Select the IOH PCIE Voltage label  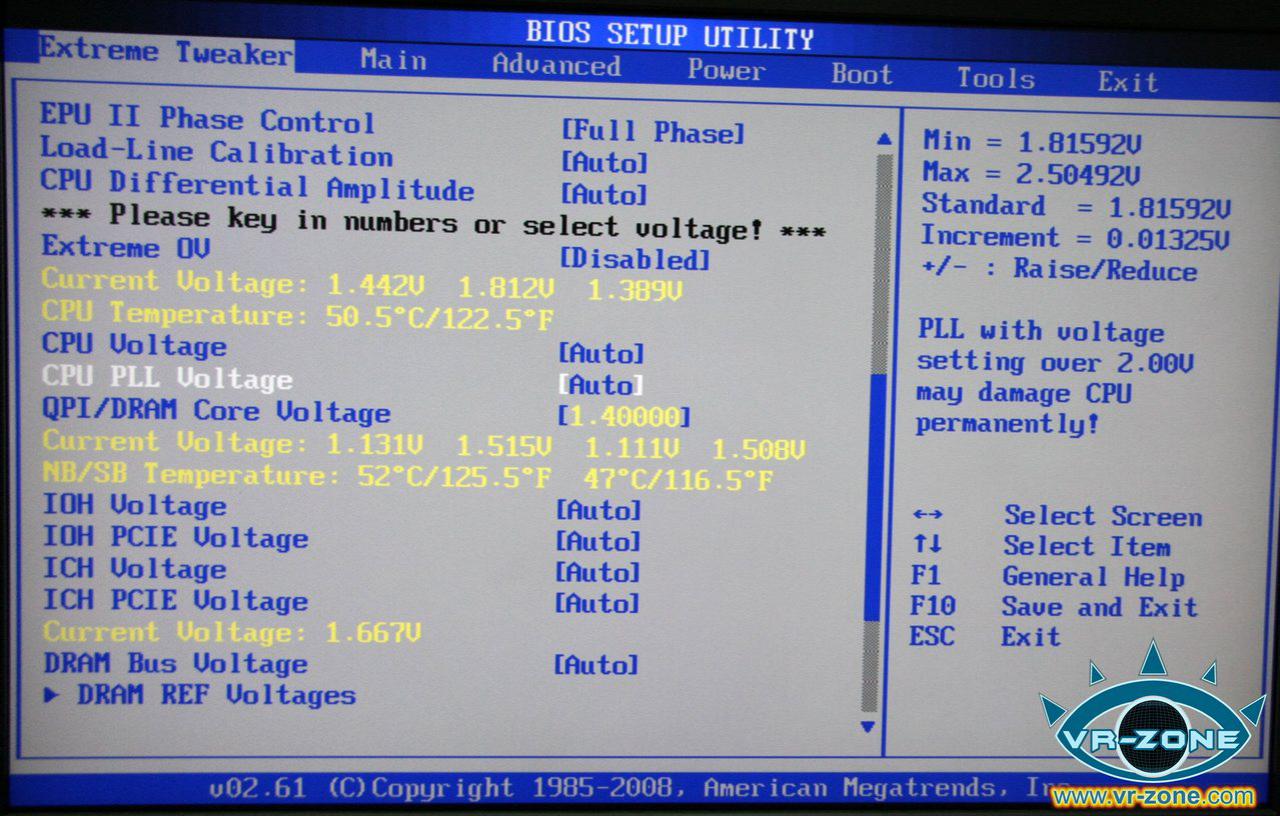[175, 537]
